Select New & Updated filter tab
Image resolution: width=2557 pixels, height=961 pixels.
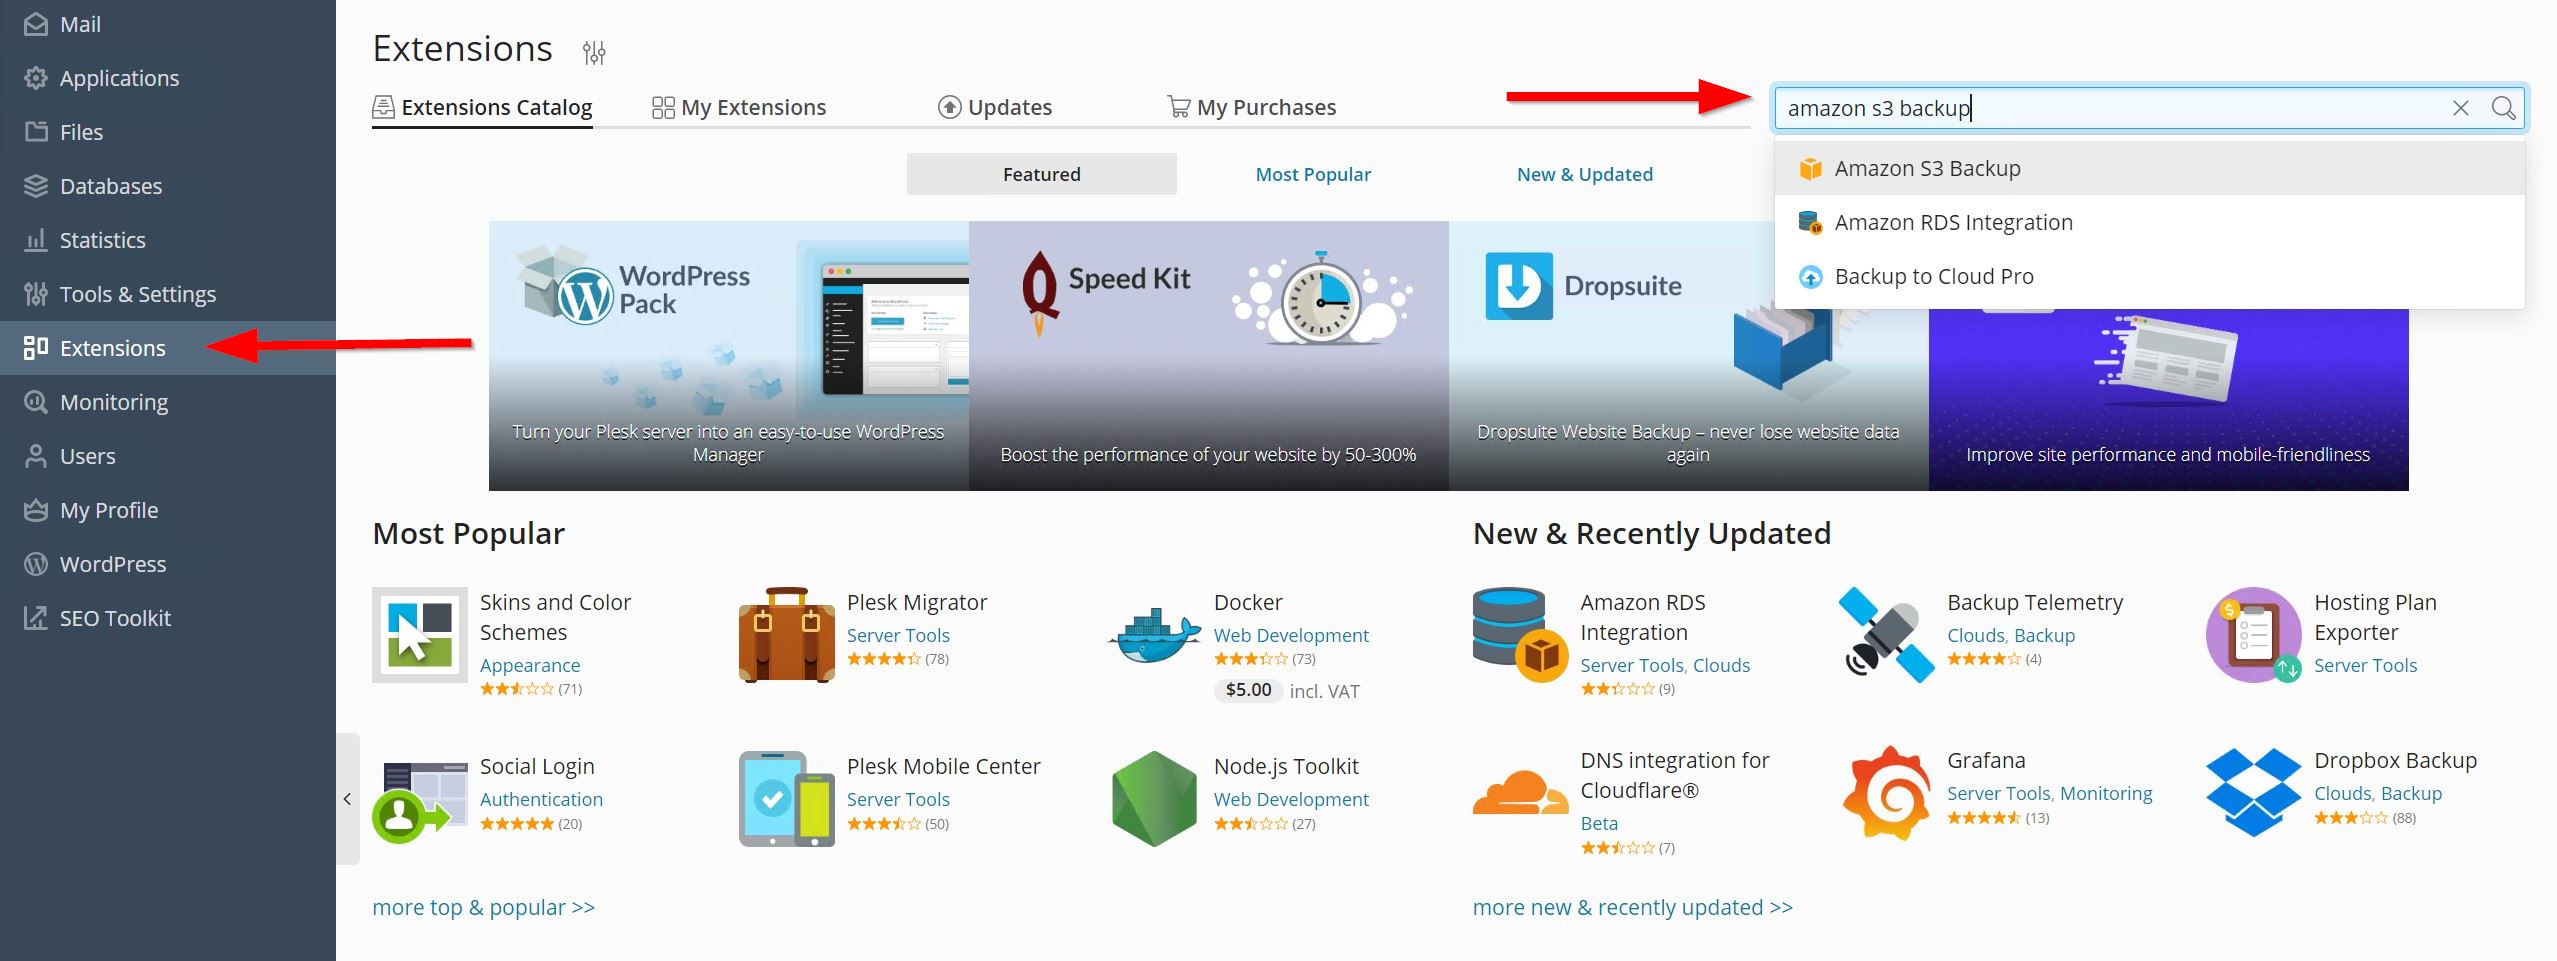tap(1585, 174)
